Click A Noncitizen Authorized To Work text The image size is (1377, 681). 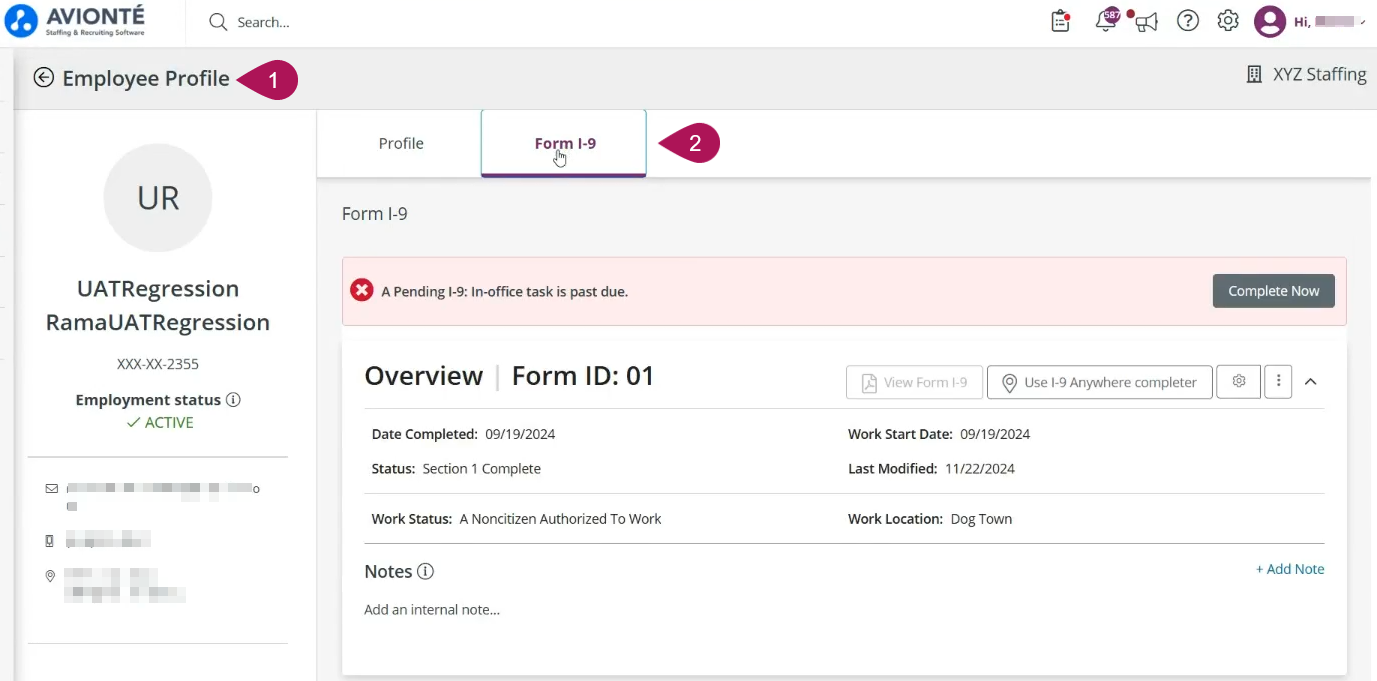pos(561,520)
